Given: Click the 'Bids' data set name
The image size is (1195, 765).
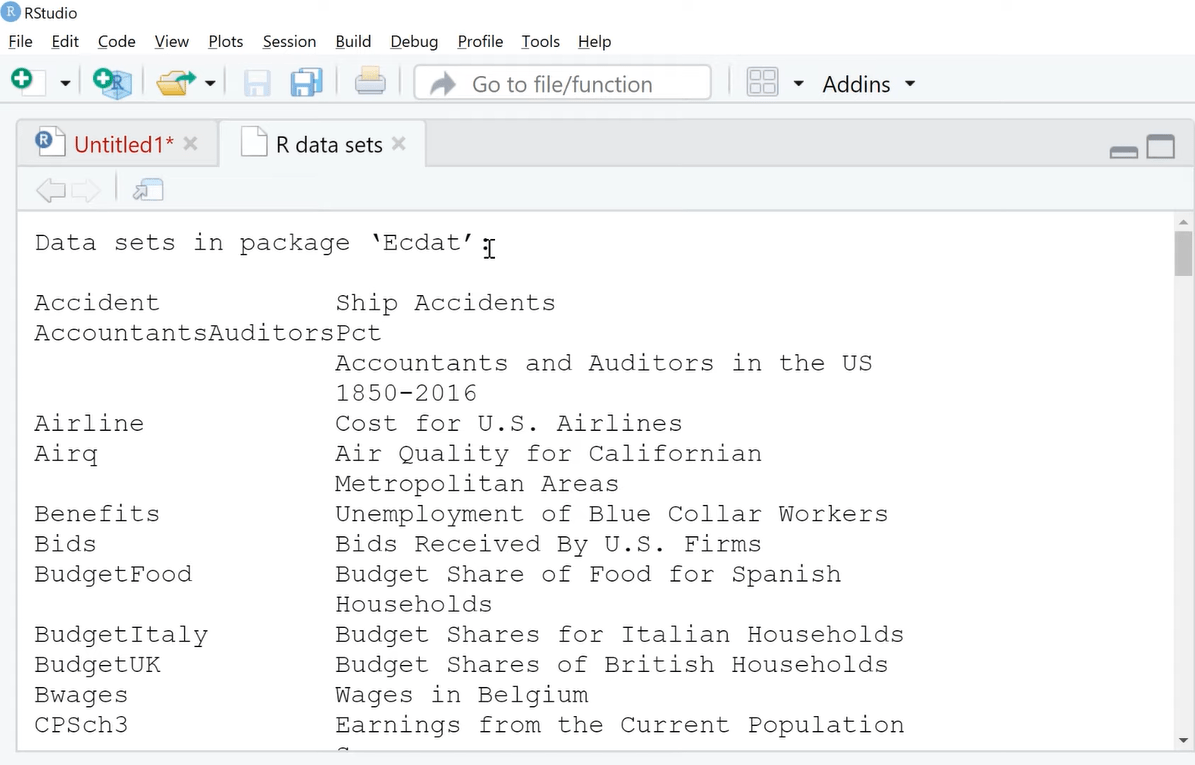Looking at the screenshot, I should point(66,544).
